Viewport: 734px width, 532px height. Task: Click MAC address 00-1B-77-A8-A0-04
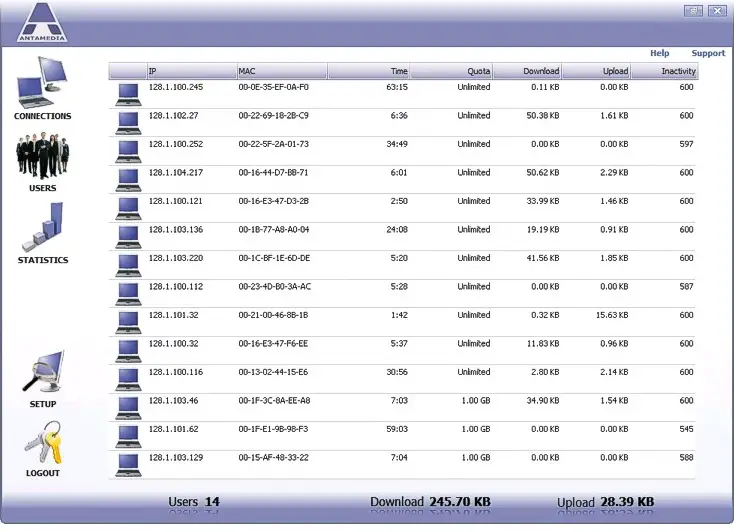pyautogui.click(x=274, y=230)
